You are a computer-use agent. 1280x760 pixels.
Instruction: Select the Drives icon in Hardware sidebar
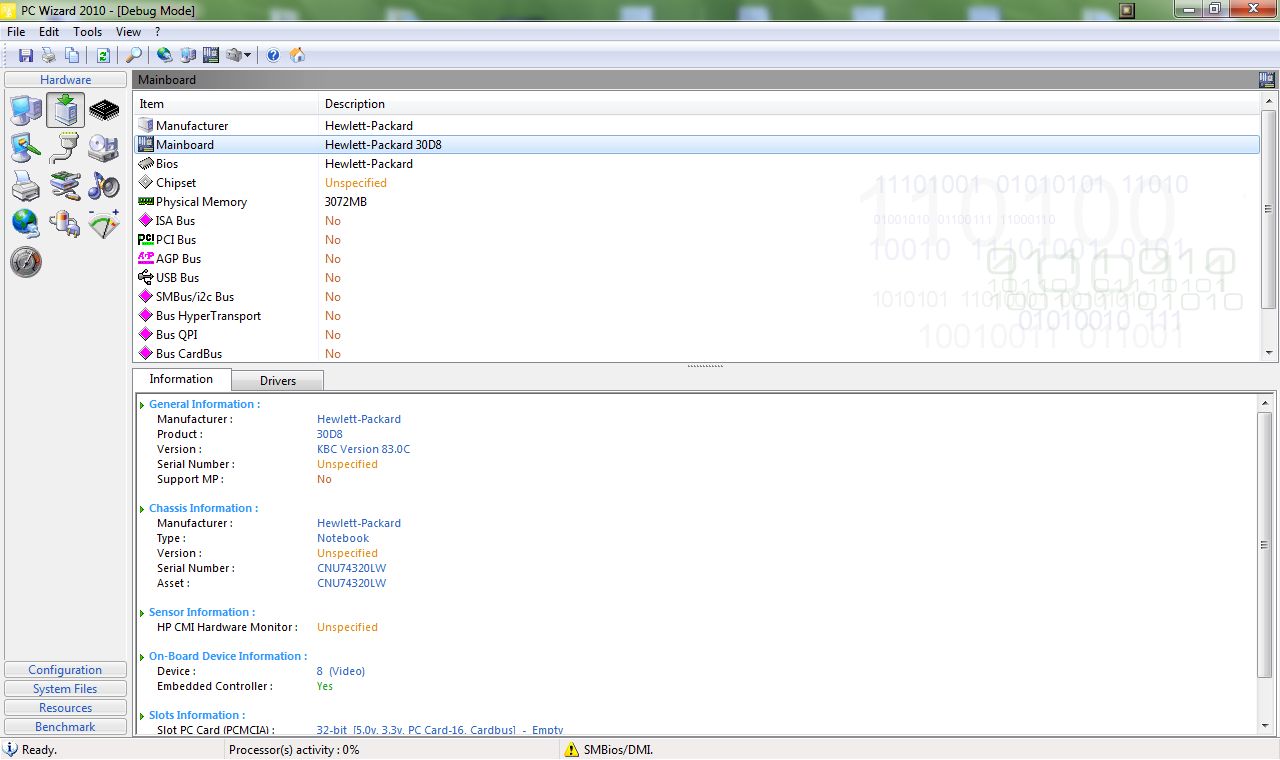[104, 148]
